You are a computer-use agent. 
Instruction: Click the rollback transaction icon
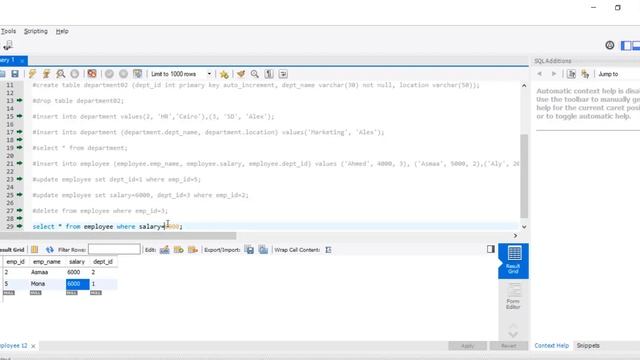123,74
